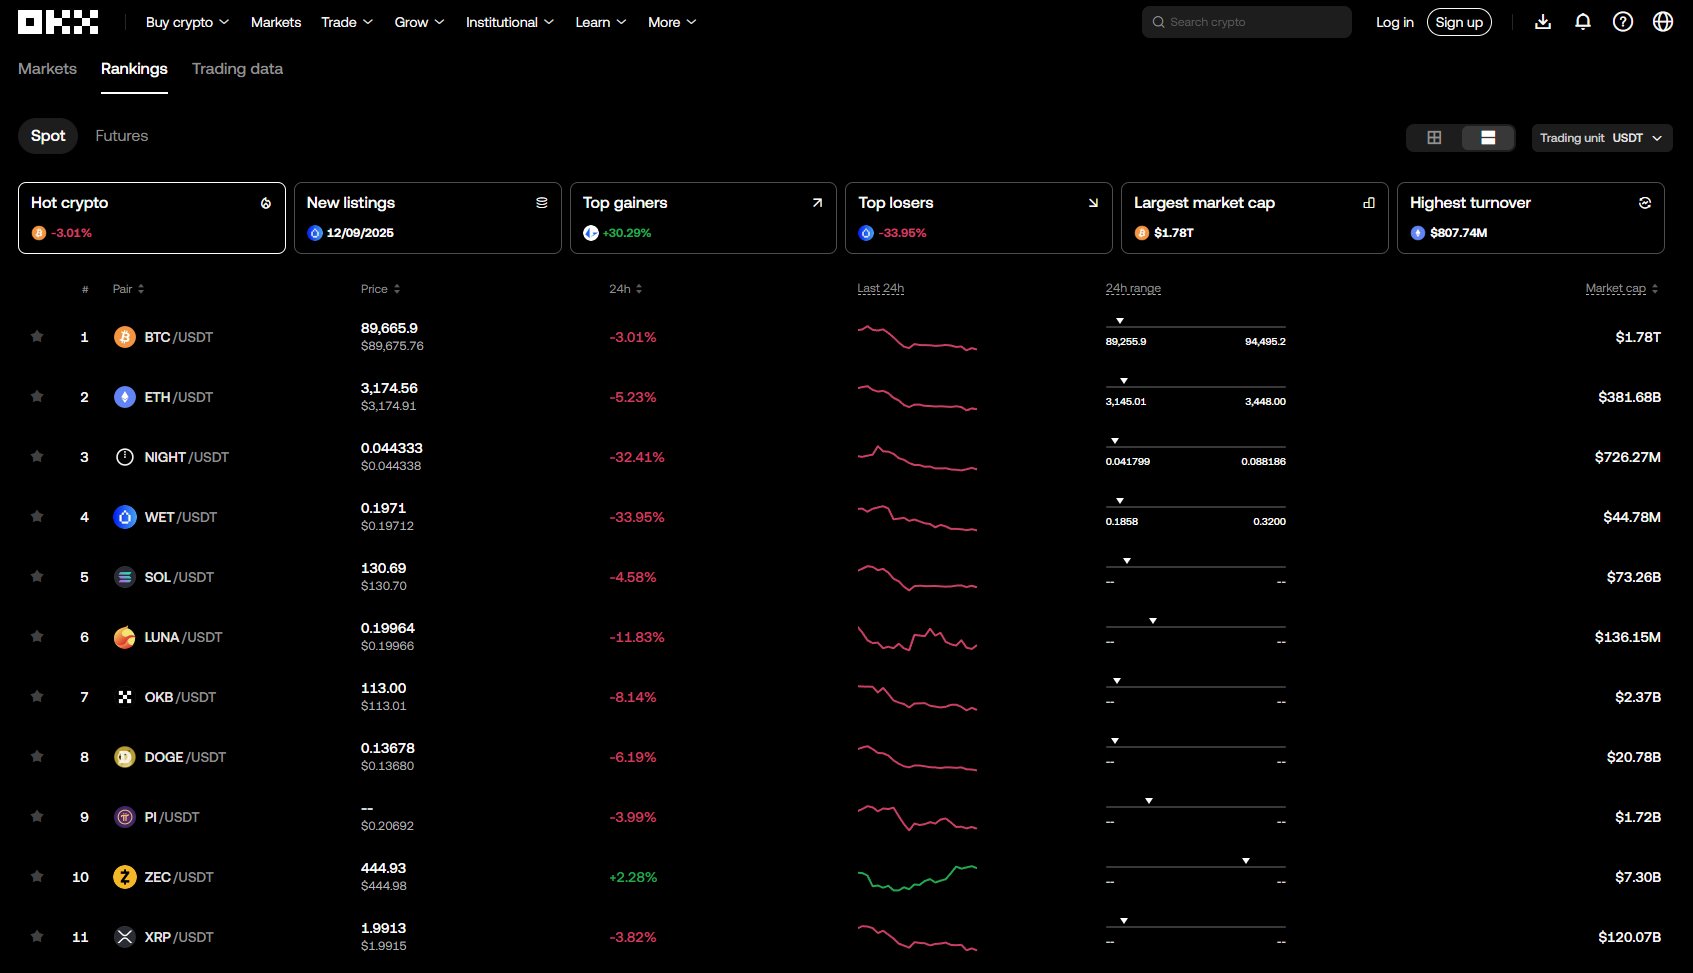The width and height of the screenshot is (1693, 973).
Task: Select the Spot tab
Action: click(48, 136)
